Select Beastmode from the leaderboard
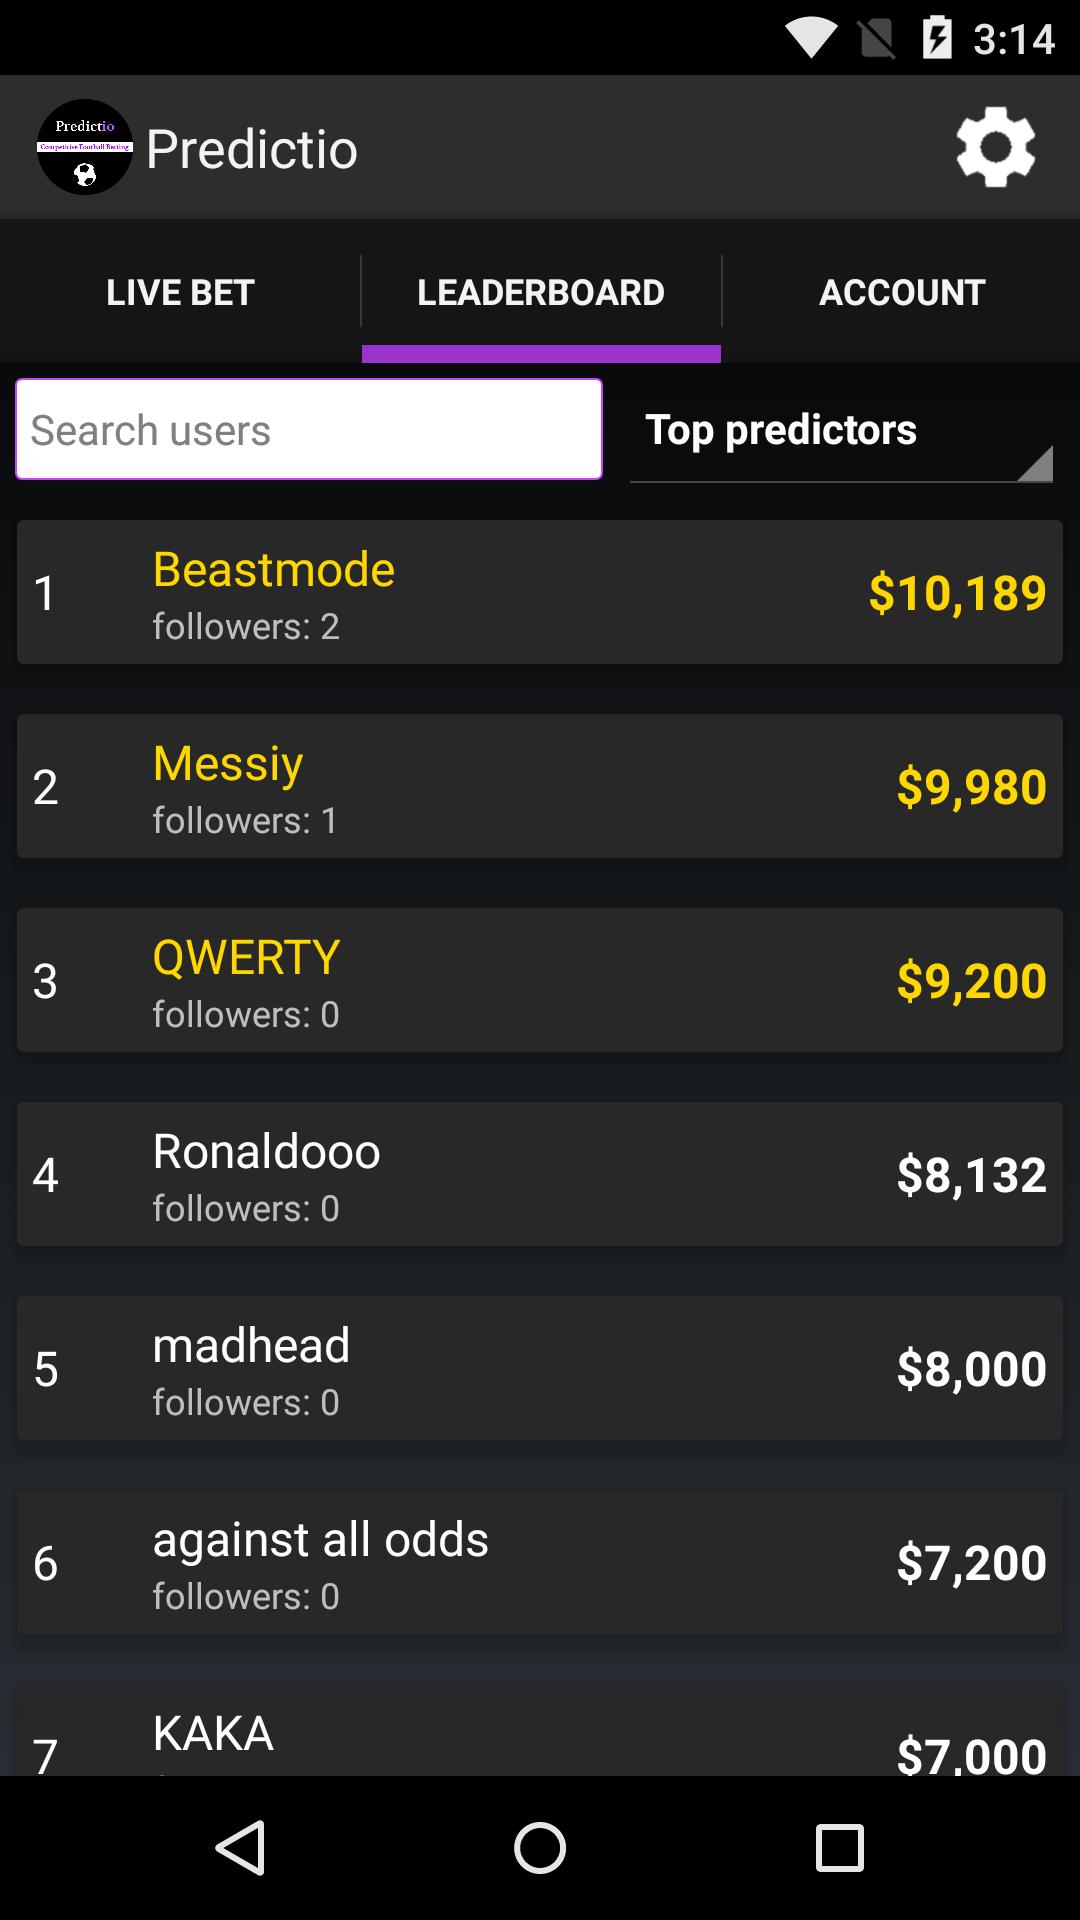 click(x=540, y=591)
